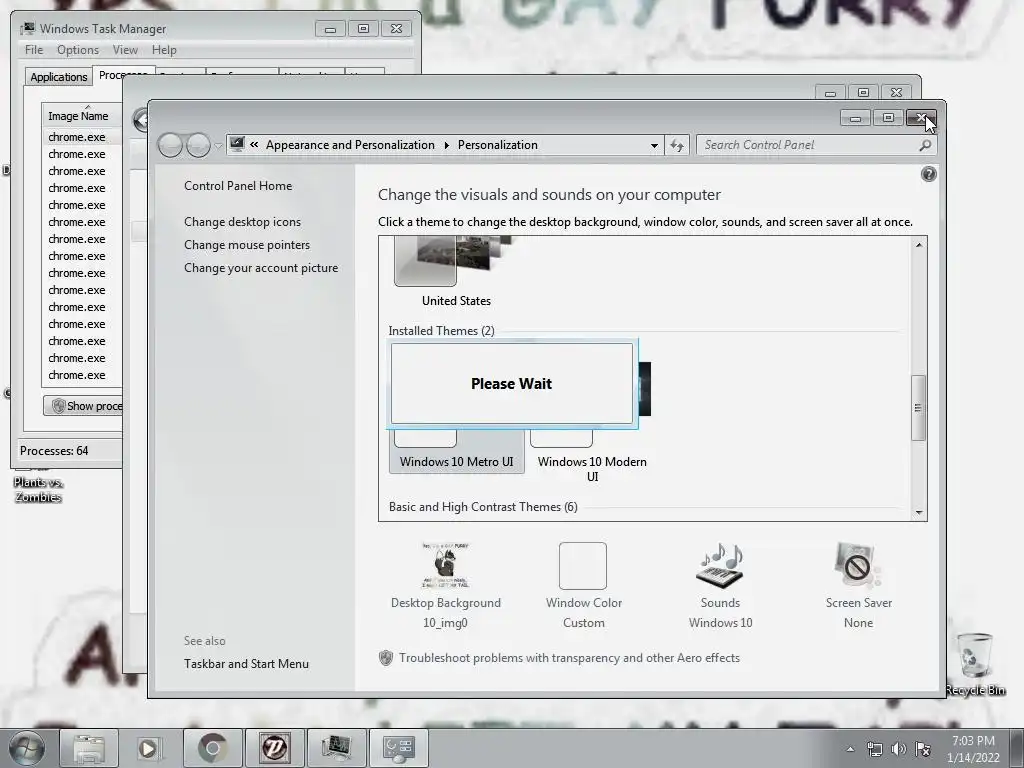Click the Action Center flag tray icon

click(x=923, y=749)
